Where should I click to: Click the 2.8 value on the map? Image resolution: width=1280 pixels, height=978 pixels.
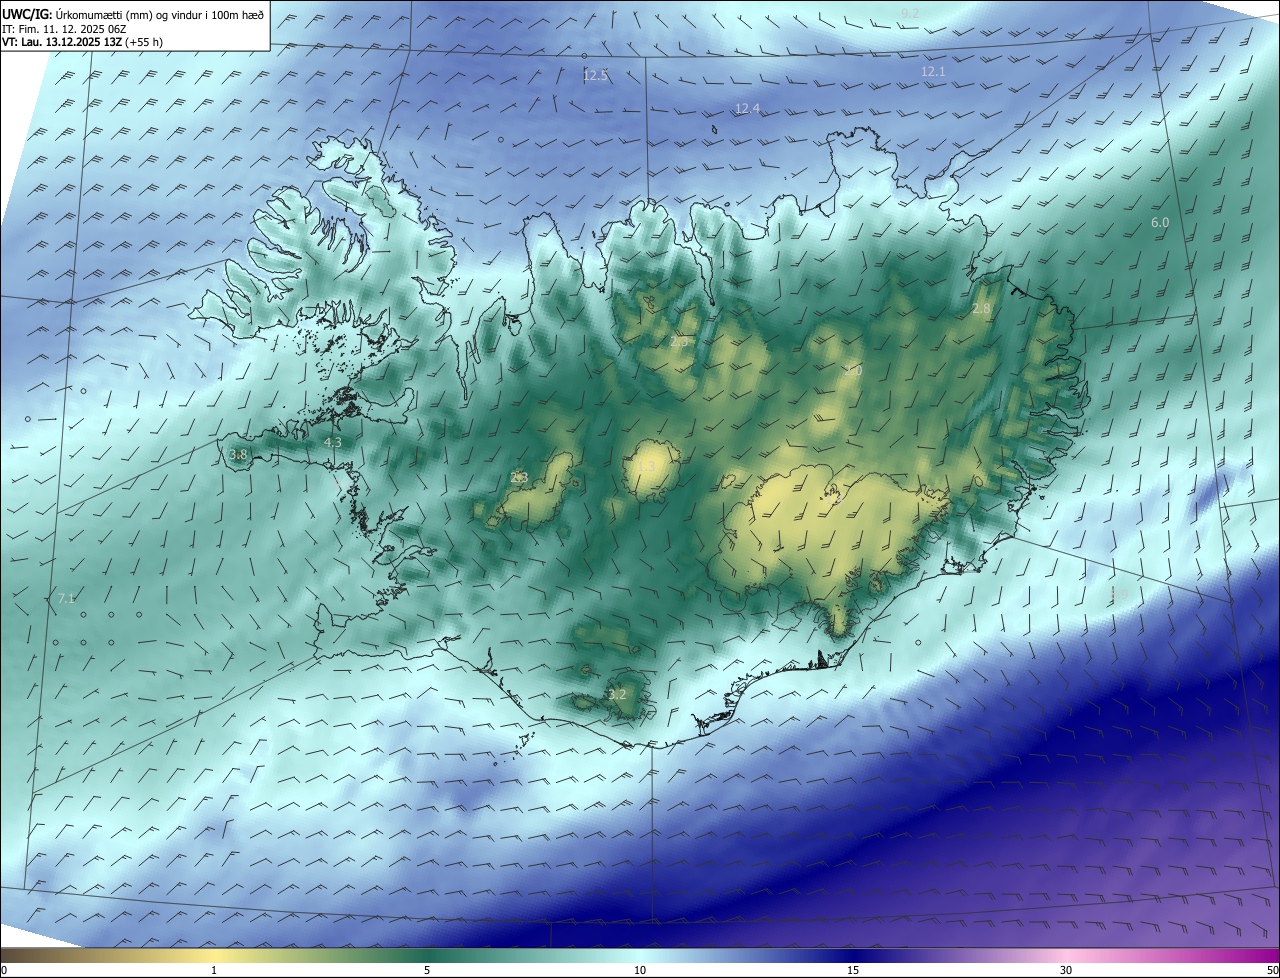pyautogui.click(x=981, y=309)
